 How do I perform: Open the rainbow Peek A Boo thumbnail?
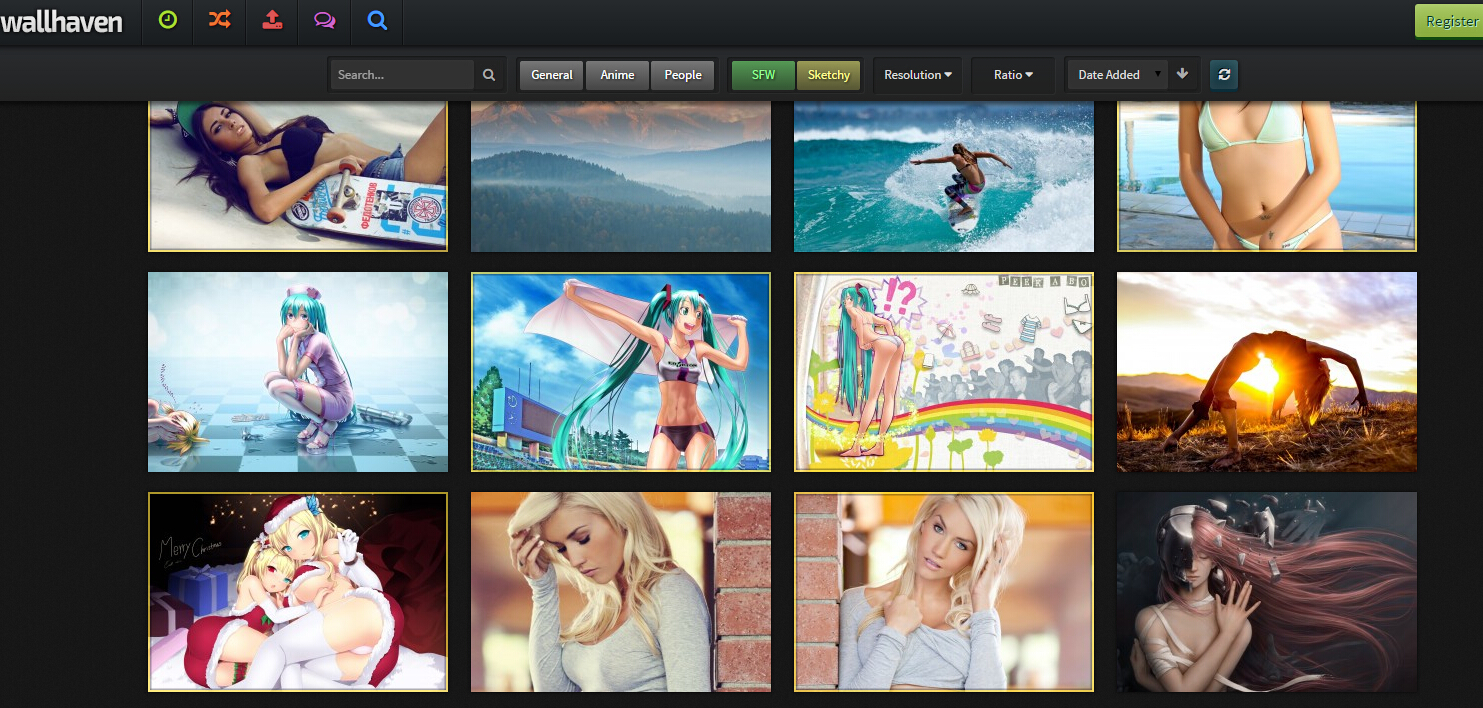(944, 372)
